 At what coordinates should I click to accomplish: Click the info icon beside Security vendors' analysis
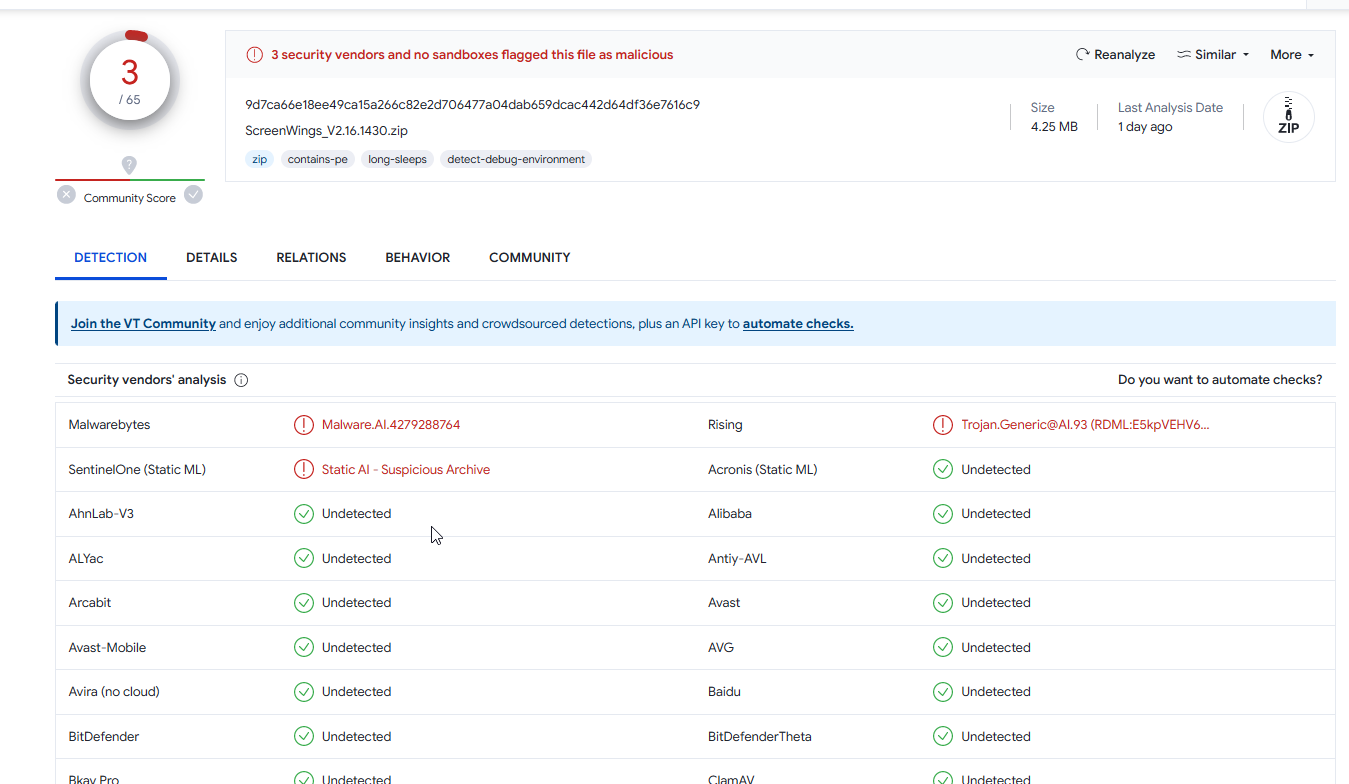click(241, 380)
